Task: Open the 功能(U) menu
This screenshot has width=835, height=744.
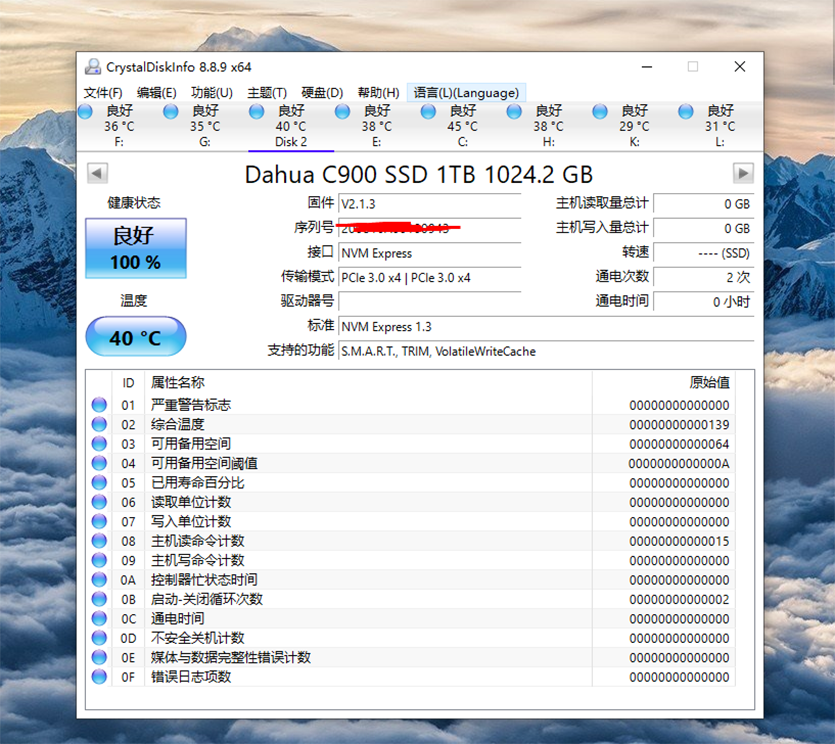Action: pyautogui.click(x=212, y=93)
